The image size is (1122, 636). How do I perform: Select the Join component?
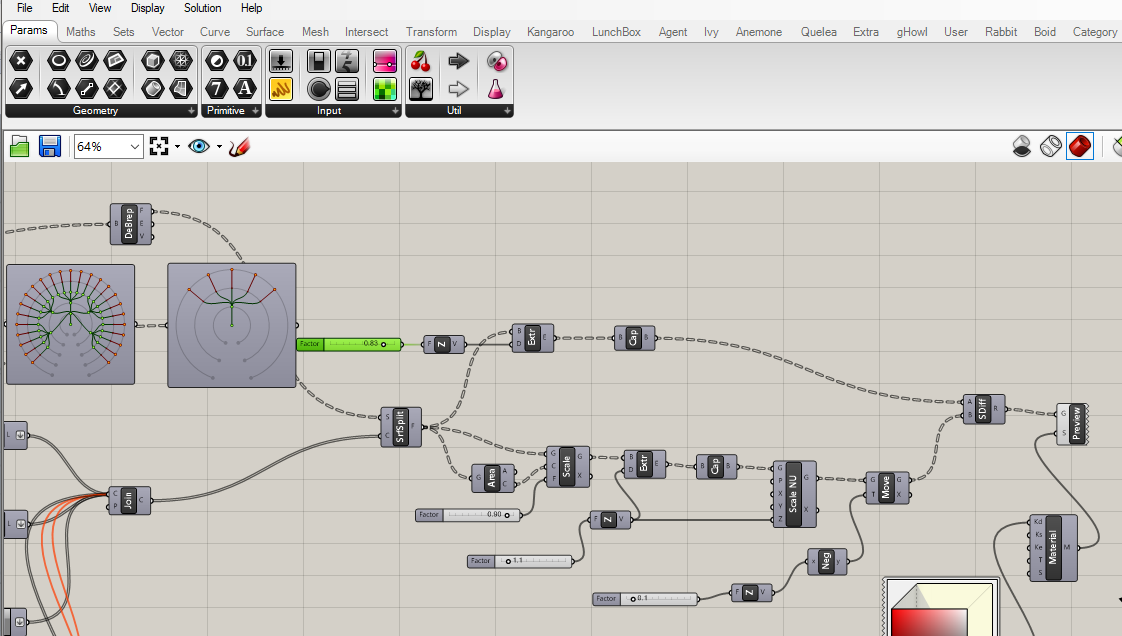130,500
